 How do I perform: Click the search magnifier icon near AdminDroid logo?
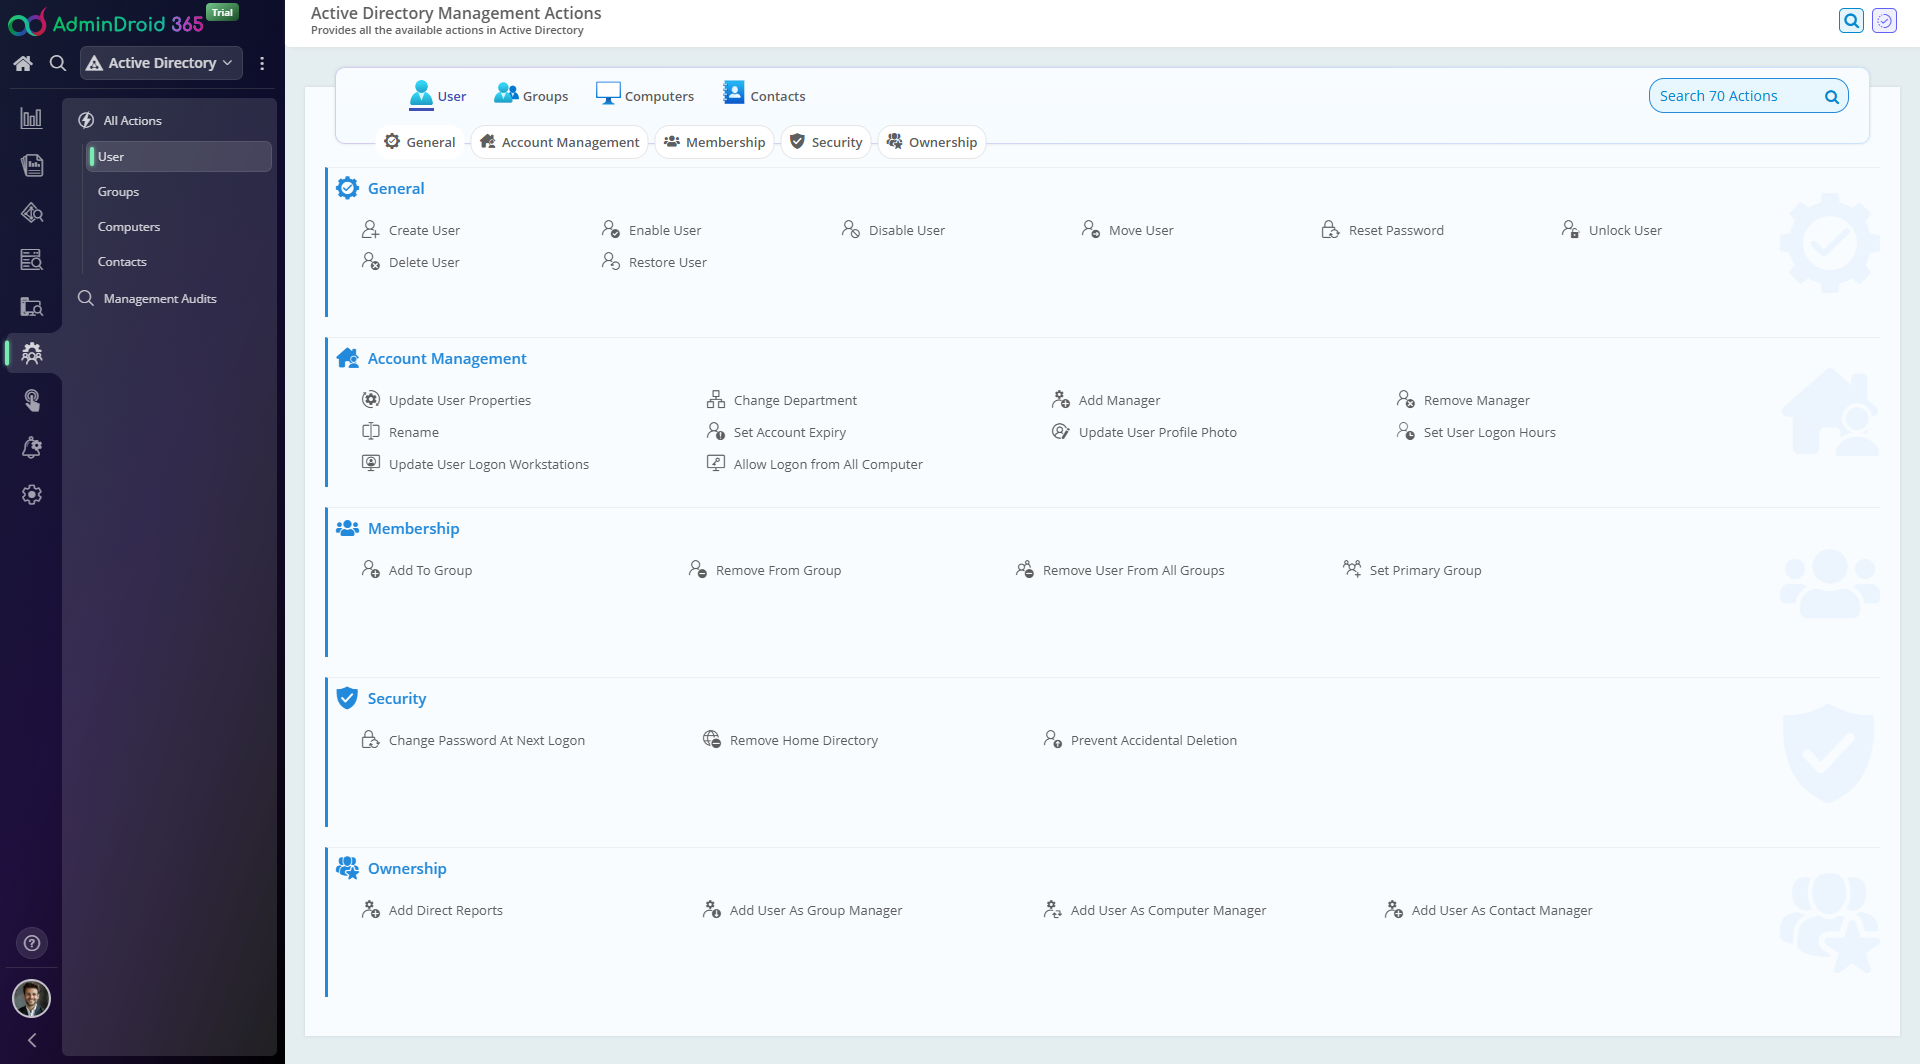pos(57,63)
